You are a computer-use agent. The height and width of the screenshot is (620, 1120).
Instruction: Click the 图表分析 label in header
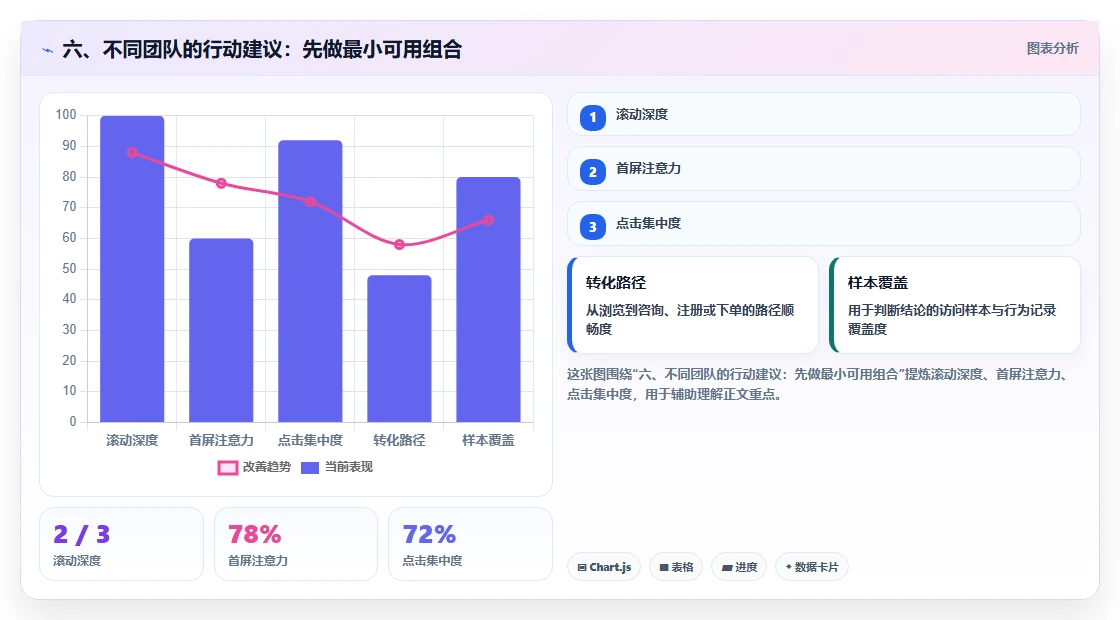1052,49
